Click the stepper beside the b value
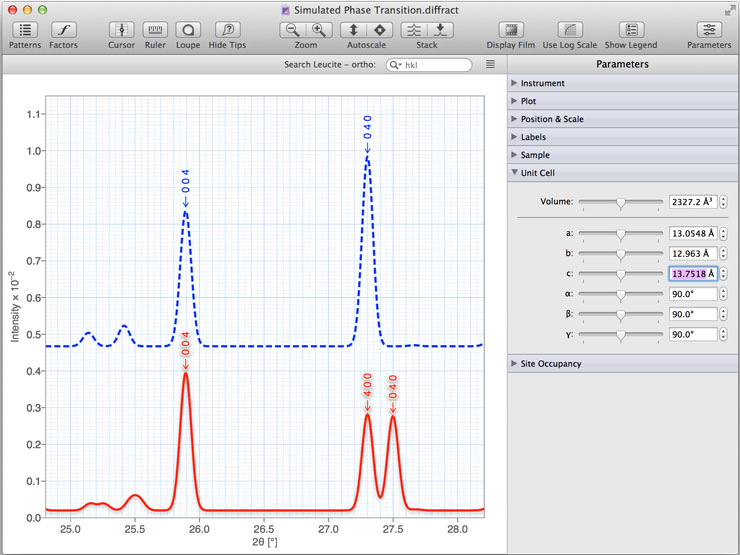This screenshot has width=740, height=555. pyautogui.click(x=723, y=253)
